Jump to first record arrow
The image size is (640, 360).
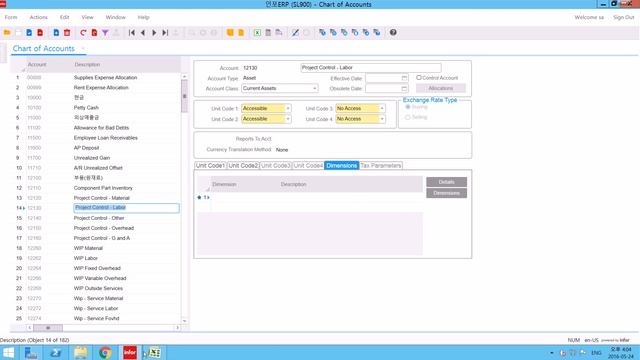click(132, 33)
